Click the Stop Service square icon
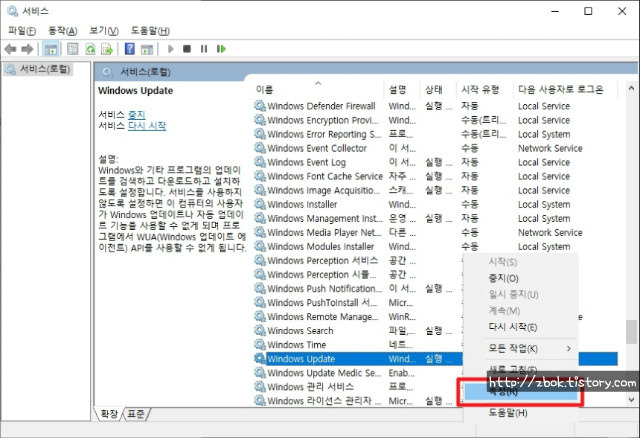This screenshot has height=438, width=640. (x=187, y=49)
